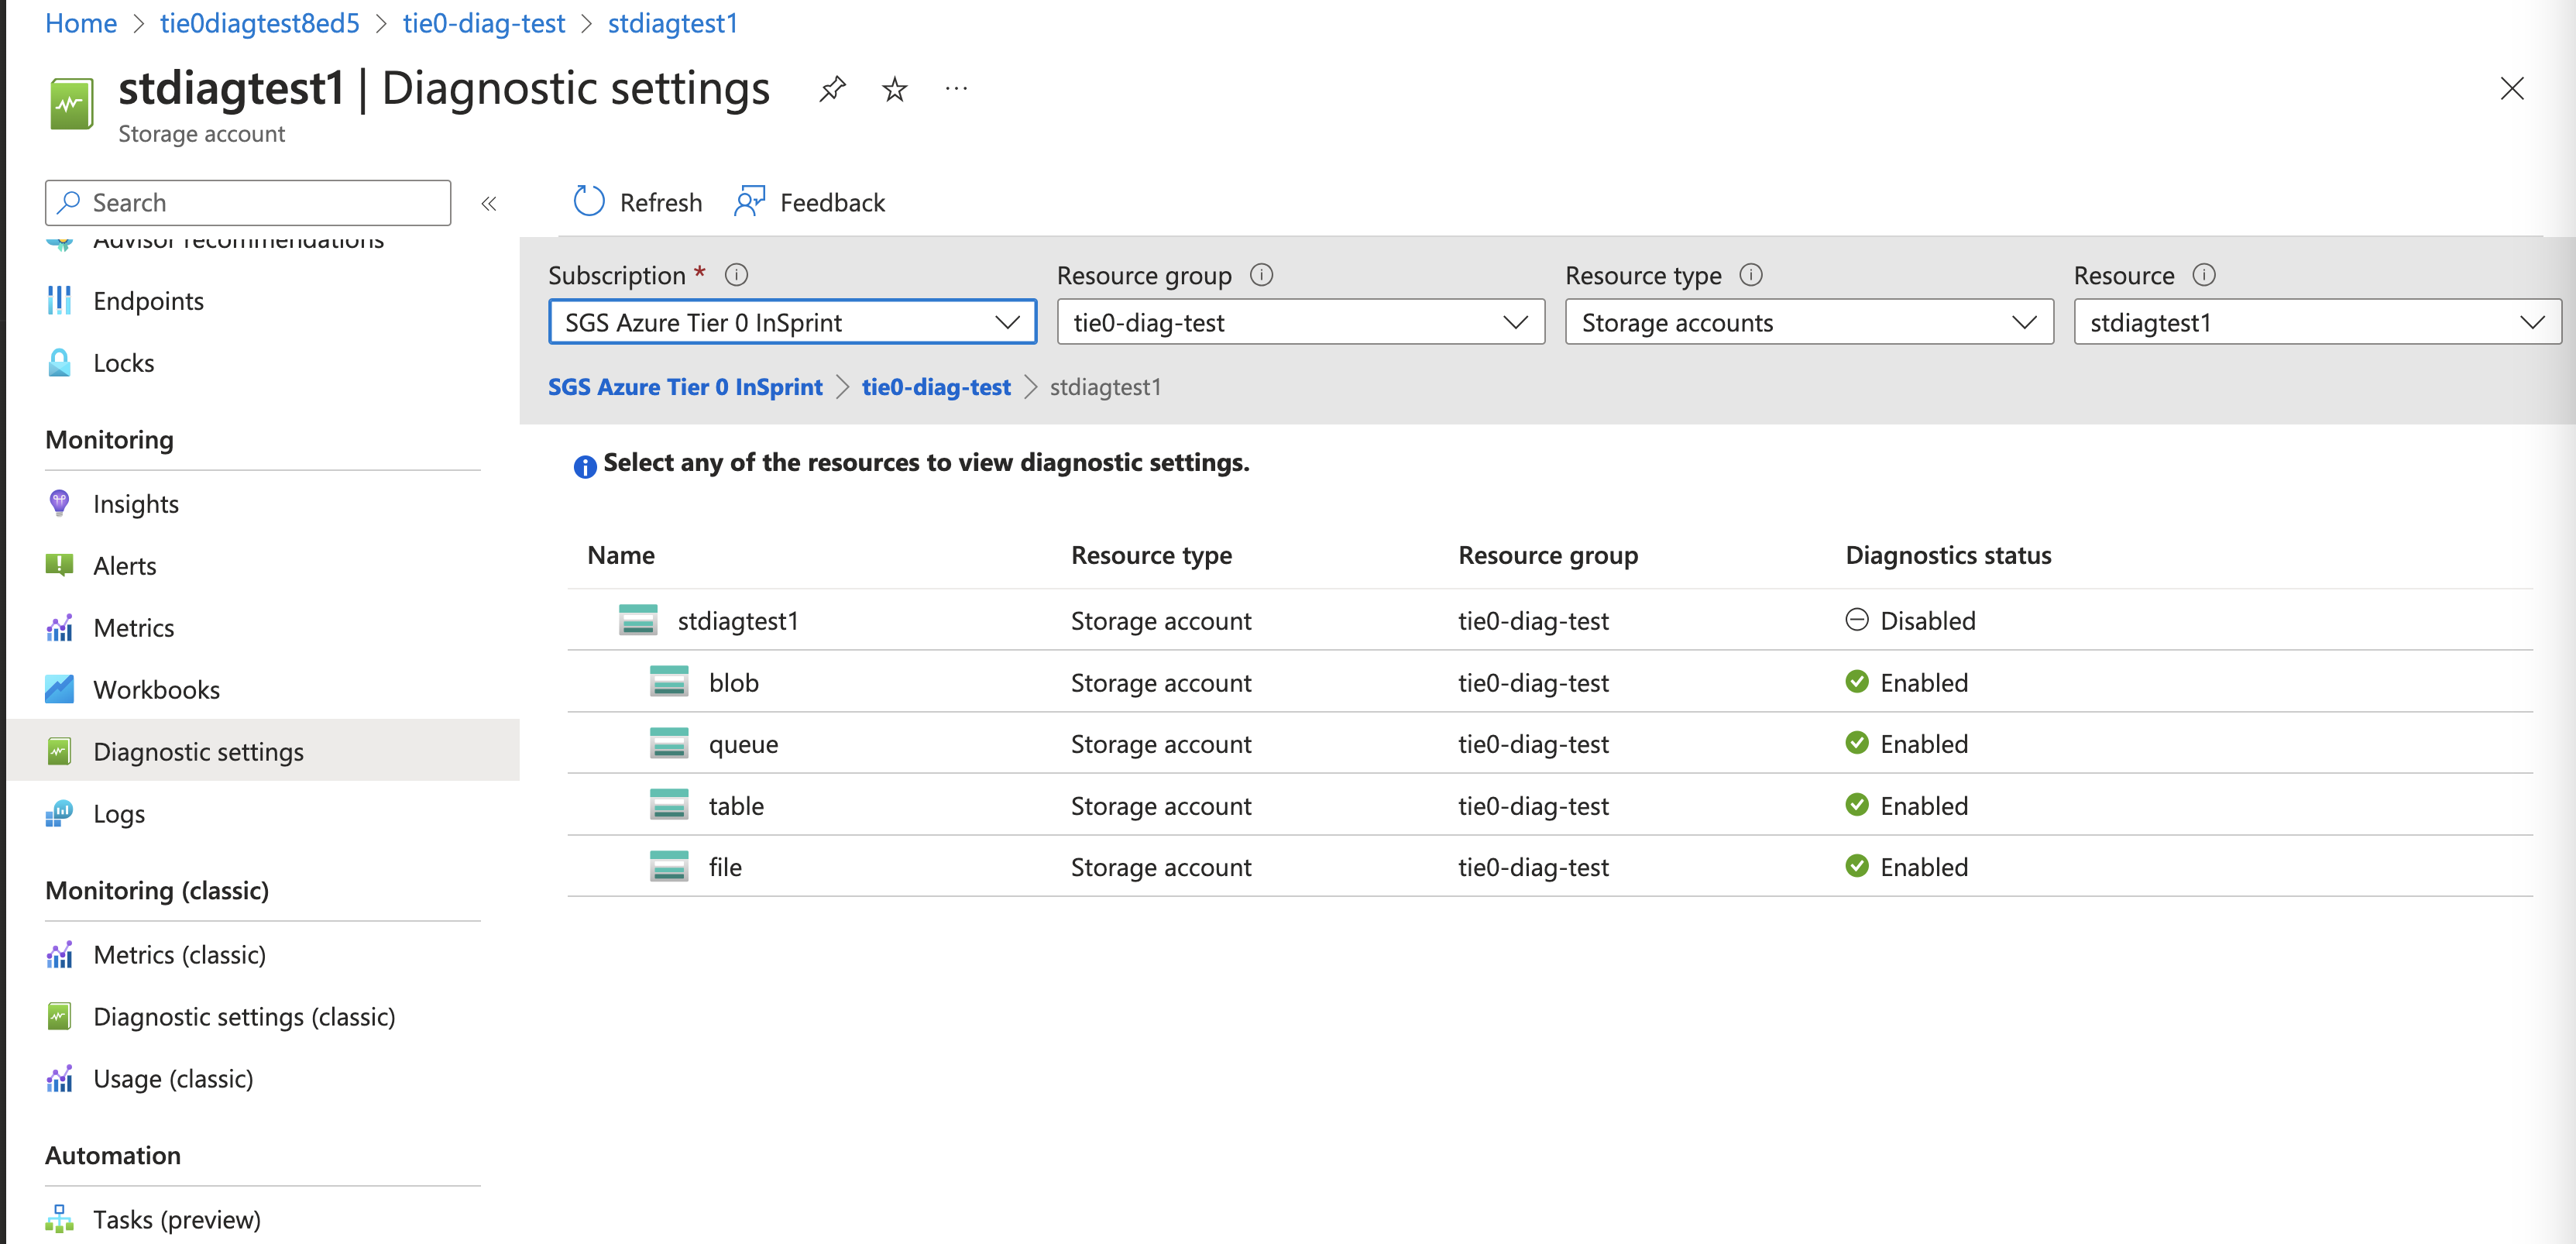Open the Resource dropdown showing stdiagtest1
Viewport: 2576px width, 1244px height.
pyautogui.click(x=2318, y=322)
